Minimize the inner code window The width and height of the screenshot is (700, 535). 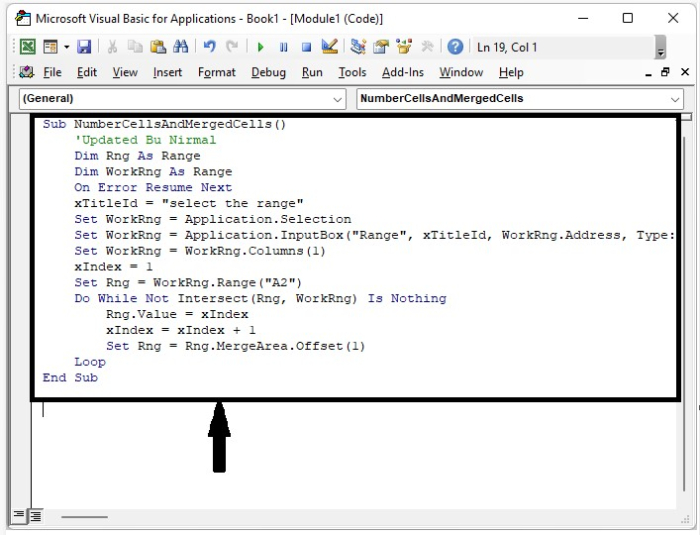(x=648, y=73)
